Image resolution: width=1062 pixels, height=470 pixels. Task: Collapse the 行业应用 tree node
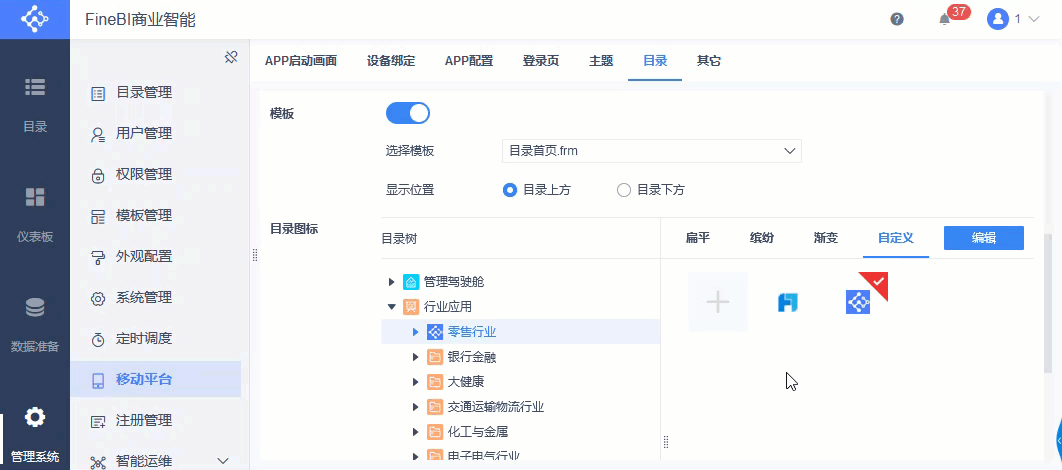[391, 307]
